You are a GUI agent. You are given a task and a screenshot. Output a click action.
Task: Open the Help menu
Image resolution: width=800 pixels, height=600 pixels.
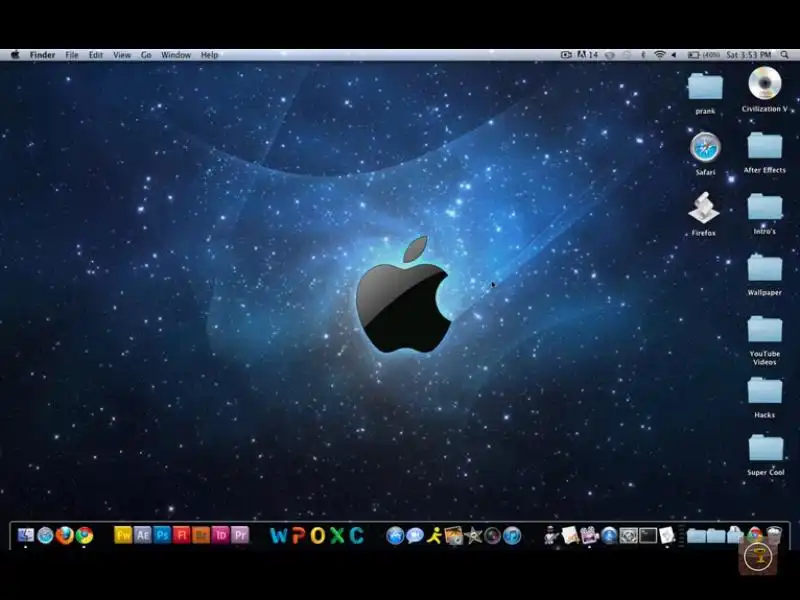(209, 55)
